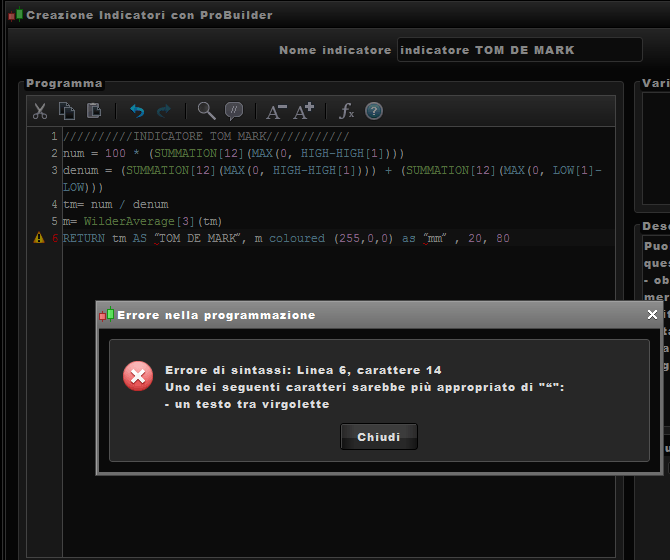The image size is (670, 560).
Task: Click the Paste clipboard icon
Action: tap(94, 111)
